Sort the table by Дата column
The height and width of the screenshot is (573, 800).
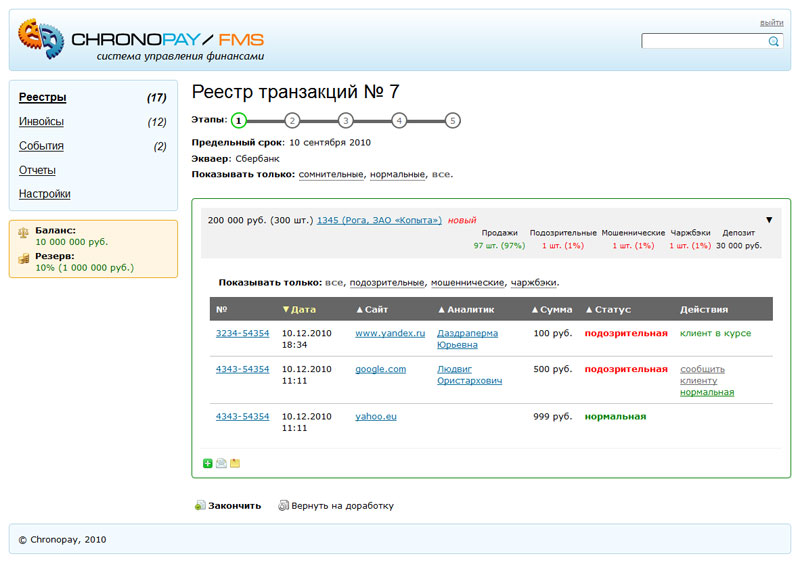click(x=302, y=310)
